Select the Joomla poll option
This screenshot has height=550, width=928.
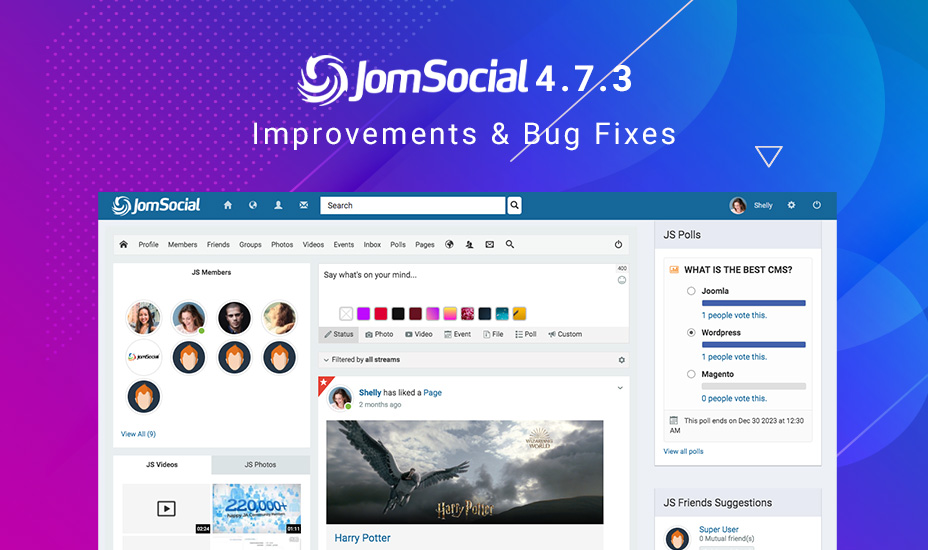point(691,291)
